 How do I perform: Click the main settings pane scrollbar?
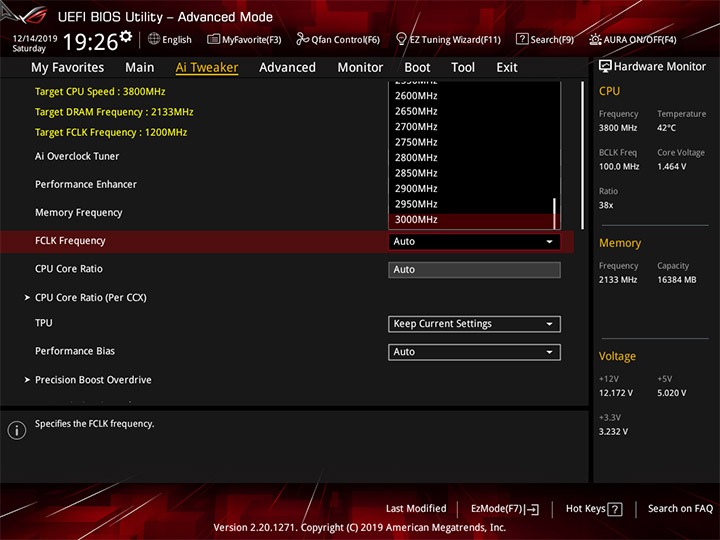(x=583, y=155)
